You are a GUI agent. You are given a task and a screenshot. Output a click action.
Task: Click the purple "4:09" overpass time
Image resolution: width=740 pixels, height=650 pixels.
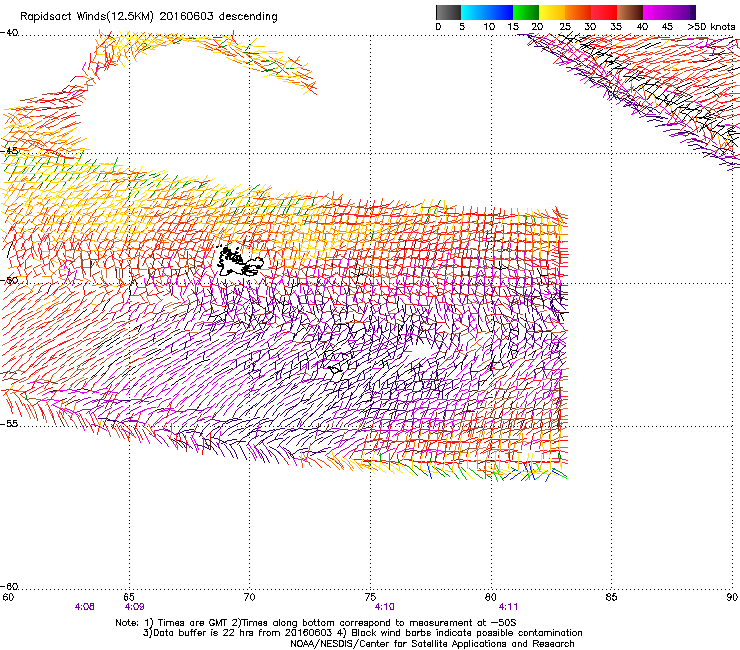[135, 607]
